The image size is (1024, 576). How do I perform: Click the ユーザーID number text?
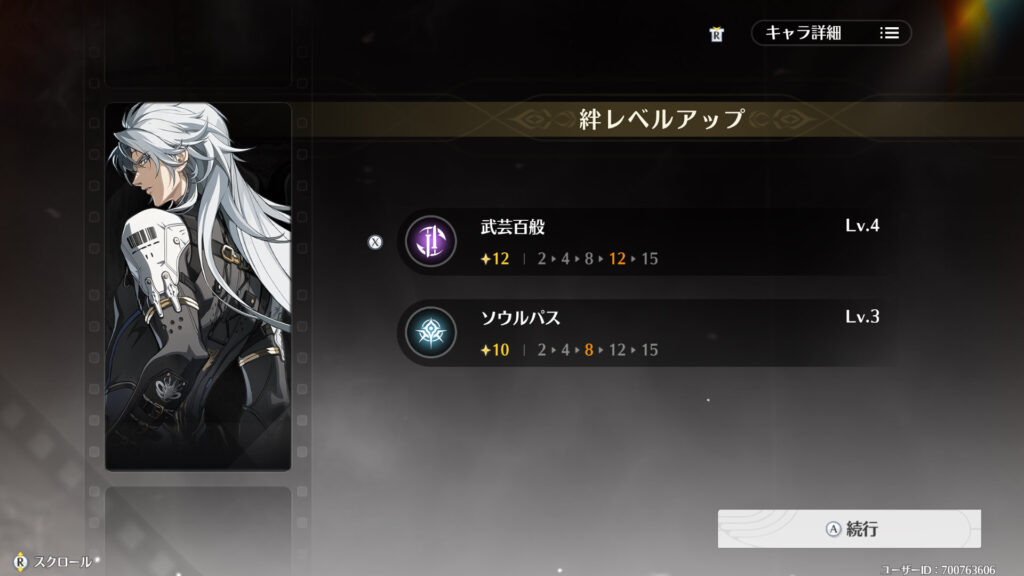pyautogui.click(x=968, y=570)
